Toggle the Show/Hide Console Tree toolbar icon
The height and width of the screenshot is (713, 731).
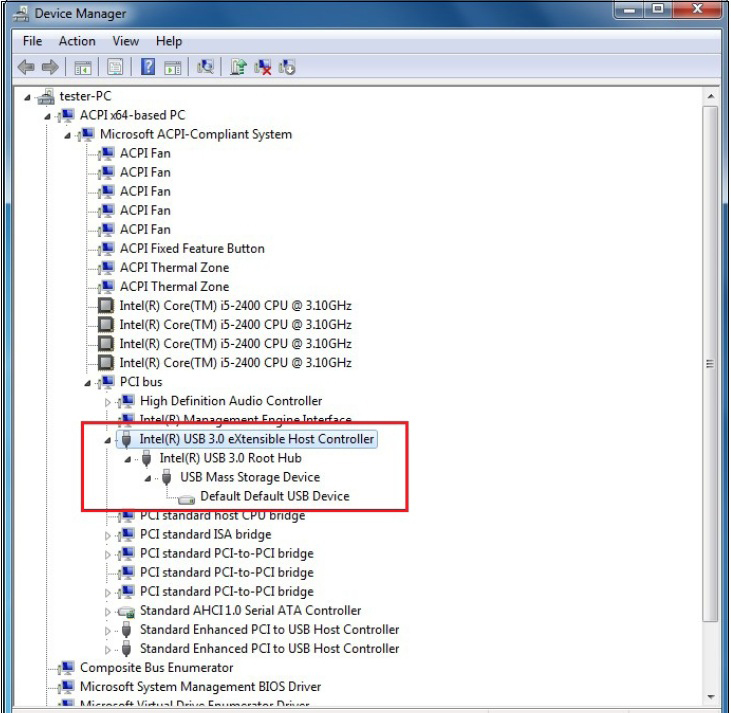(83, 68)
